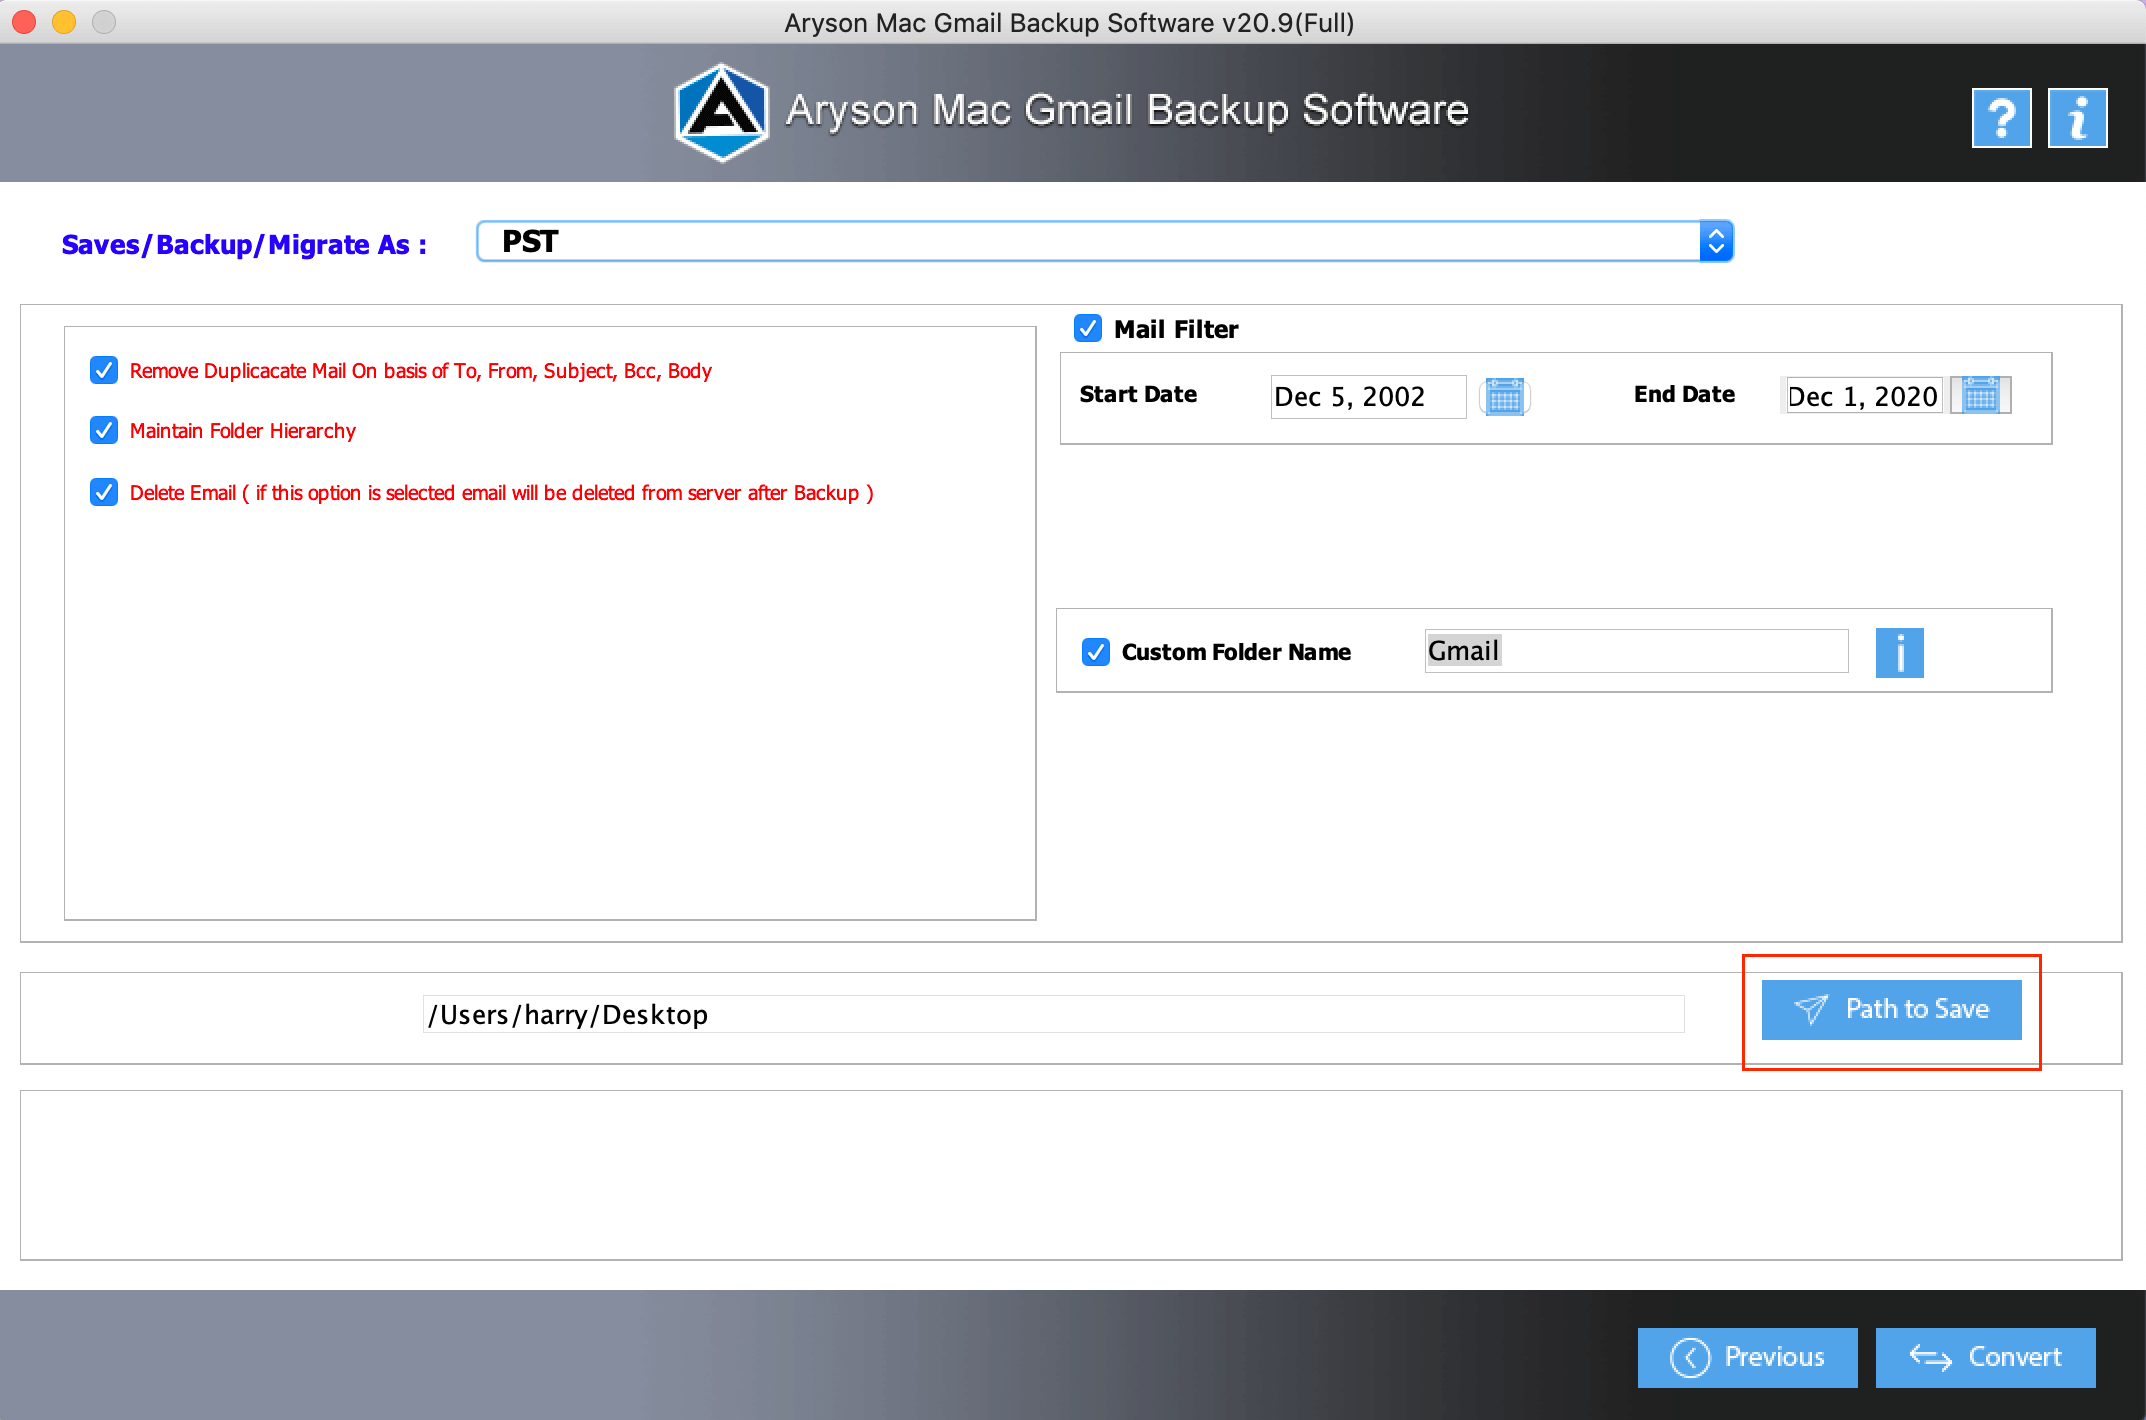Click the /Users/harry/Desktop path field

coord(1053,1014)
